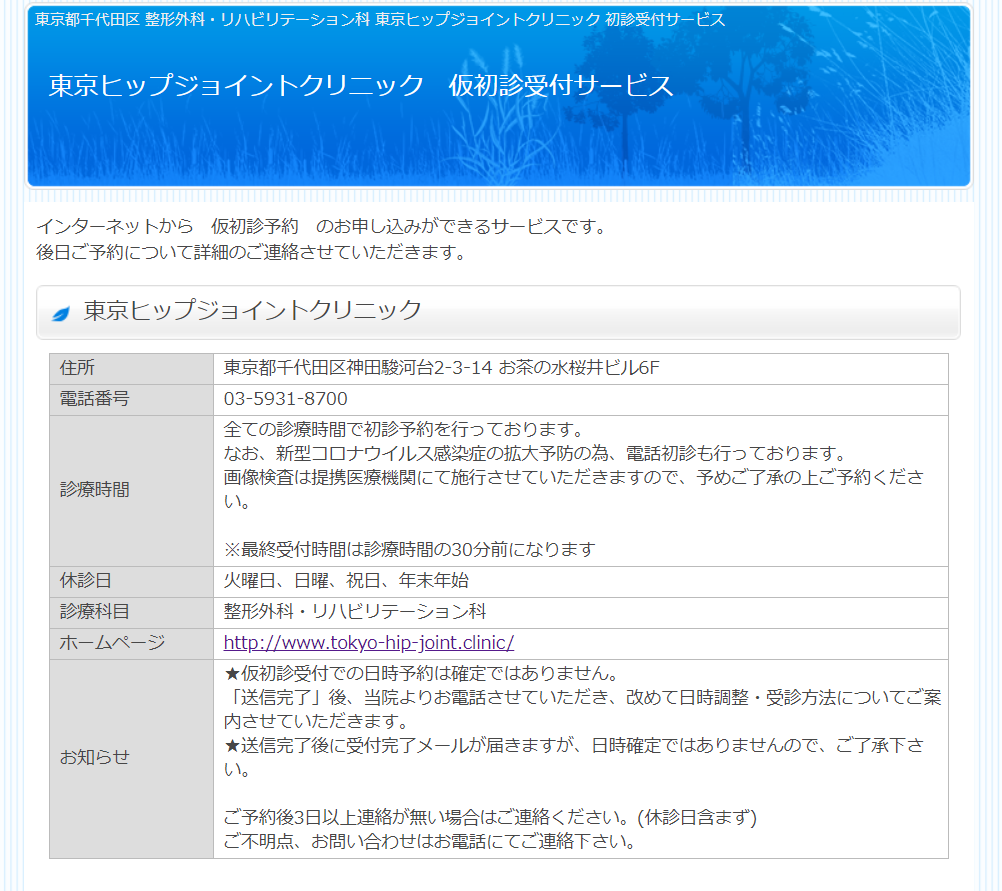Click department text 整形外科・リハビリテーション科
This screenshot has width=1002, height=891.
[x=355, y=612]
